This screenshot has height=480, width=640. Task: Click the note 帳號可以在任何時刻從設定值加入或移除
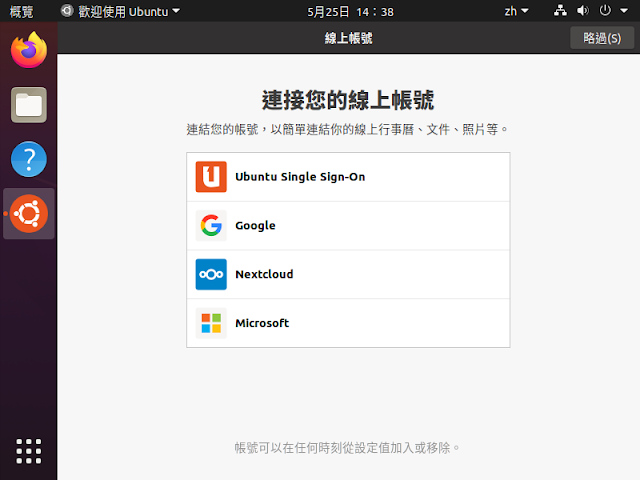pos(347,448)
